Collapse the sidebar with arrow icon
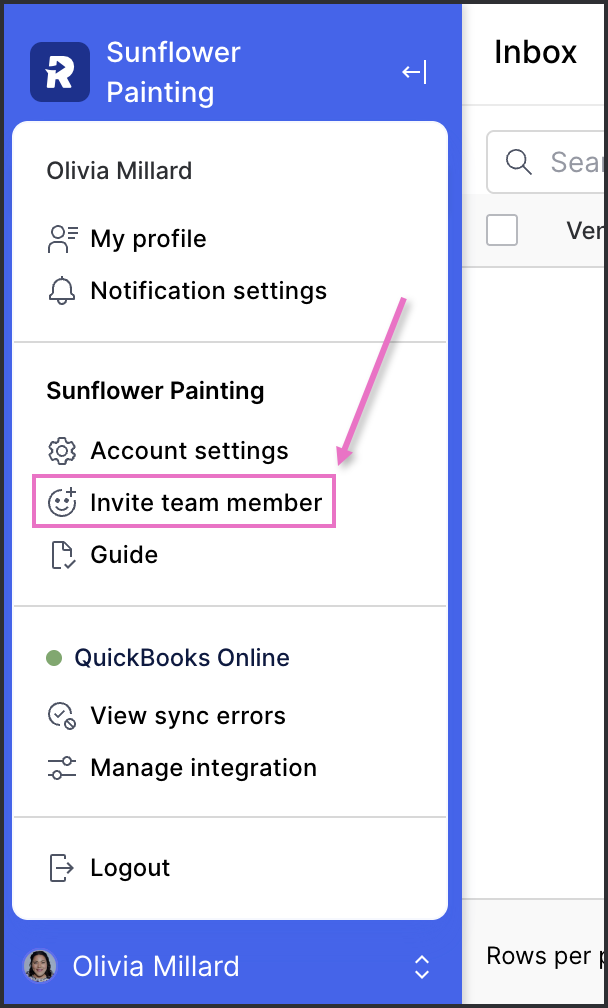Viewport: 608px width, 1008px height. 415,72
